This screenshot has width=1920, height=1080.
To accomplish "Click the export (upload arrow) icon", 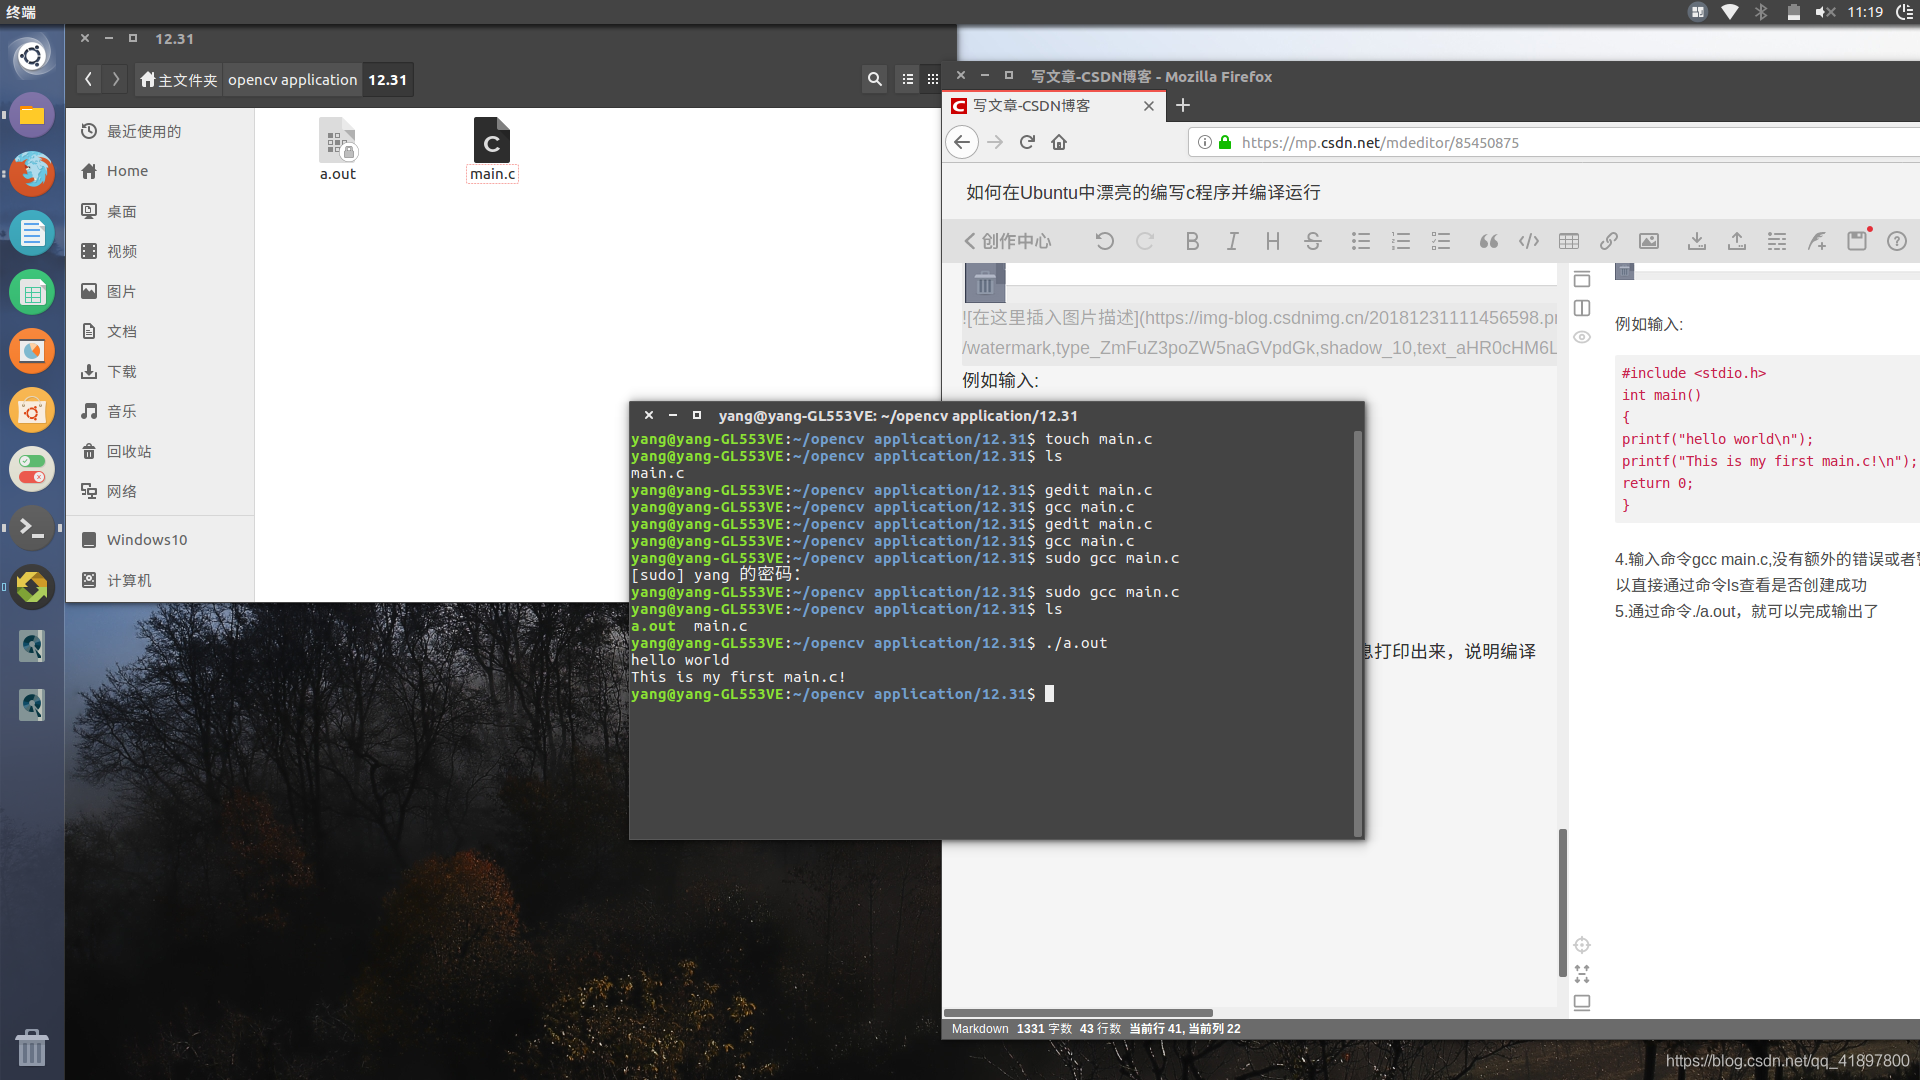I will pyautogui.click(x=1737, y=241).
